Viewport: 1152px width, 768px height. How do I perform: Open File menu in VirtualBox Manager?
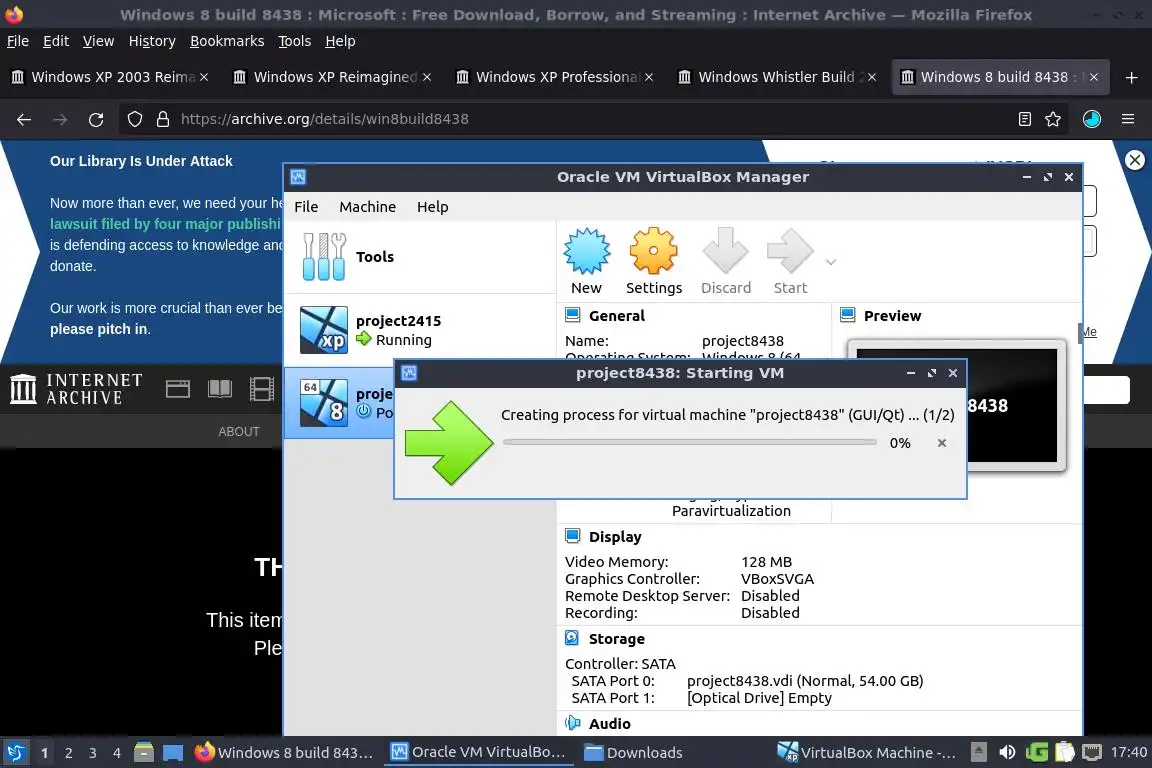coord(306,207)
